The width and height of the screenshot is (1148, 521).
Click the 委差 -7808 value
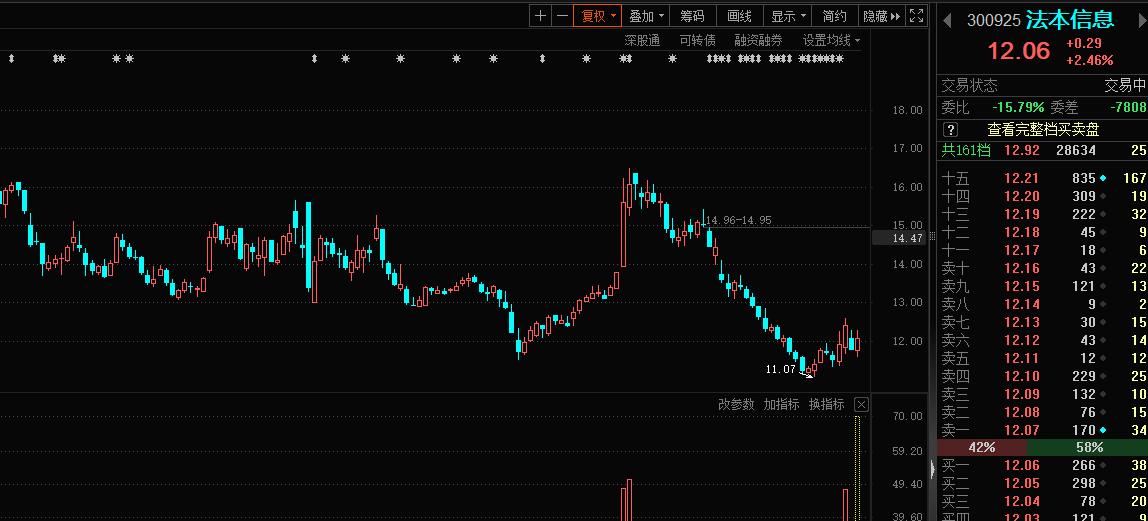tap(1128, 108)
